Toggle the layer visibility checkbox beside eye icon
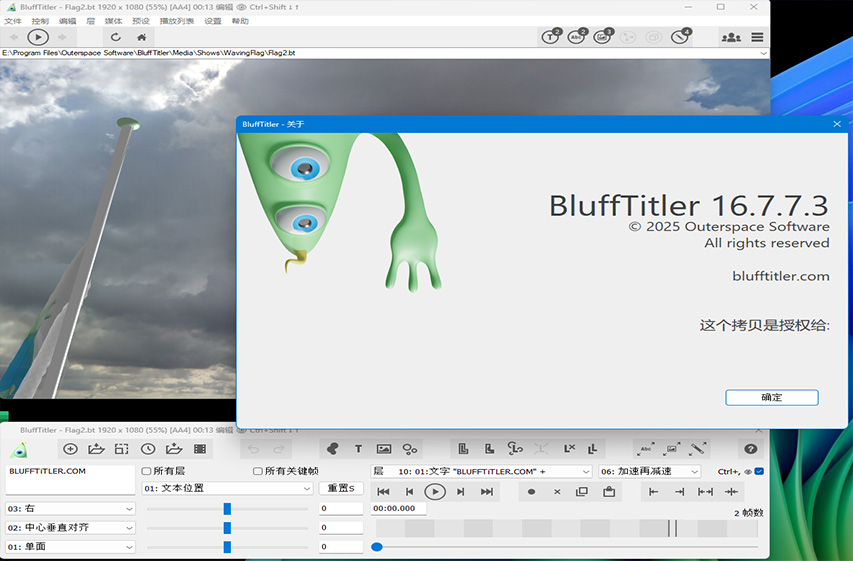This screenshot has width=853, height=561. [759, 471]
